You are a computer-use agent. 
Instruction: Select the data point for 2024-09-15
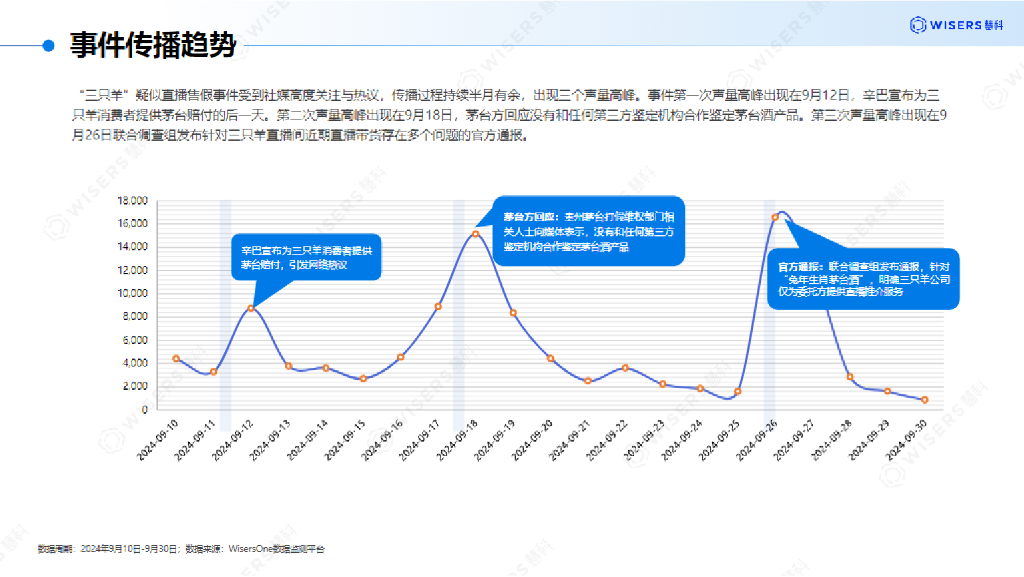pos(364,379)
